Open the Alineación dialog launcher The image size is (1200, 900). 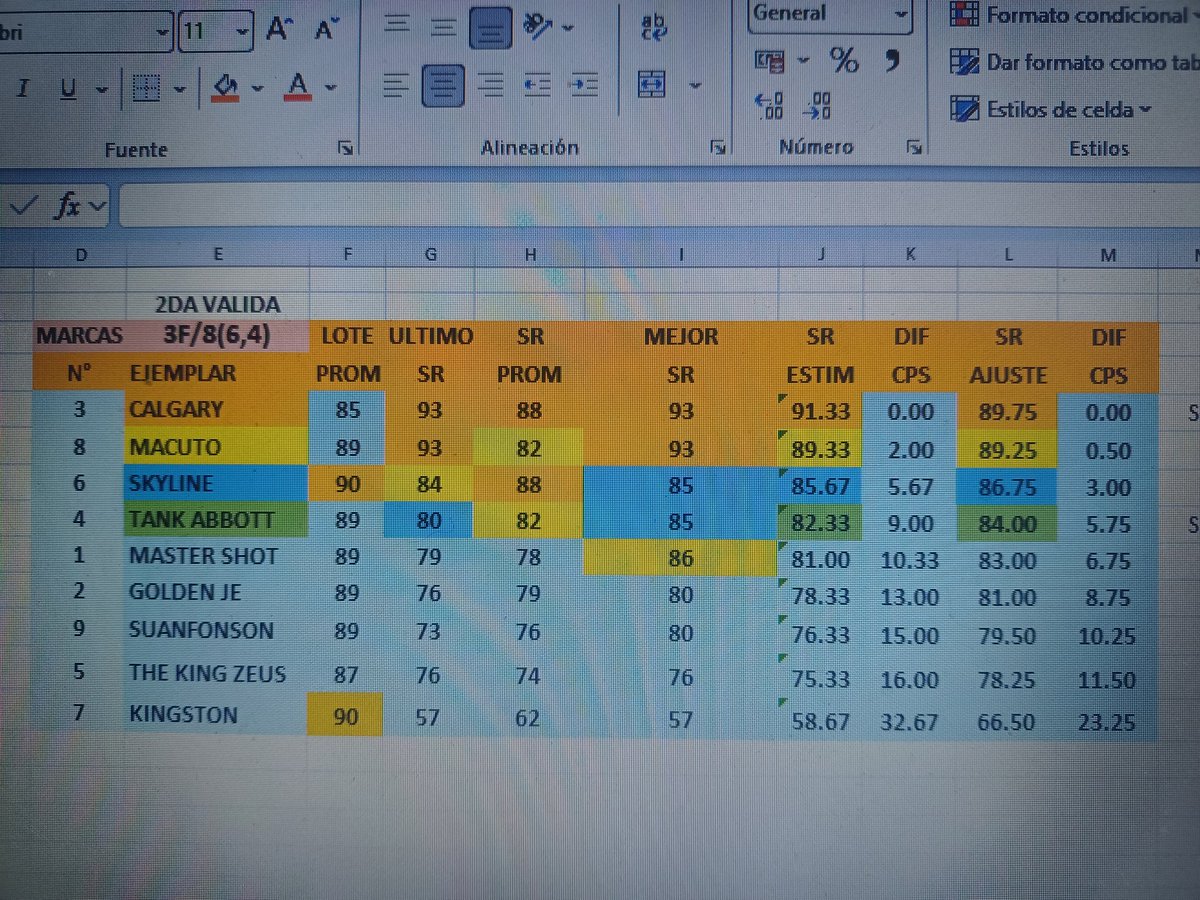point(717,148)
